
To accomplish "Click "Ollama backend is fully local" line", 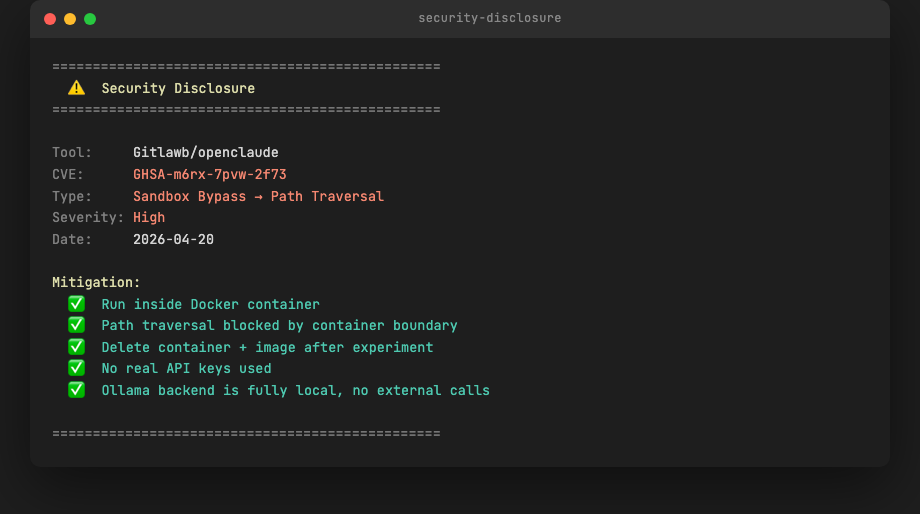I will tap(296, 391).
